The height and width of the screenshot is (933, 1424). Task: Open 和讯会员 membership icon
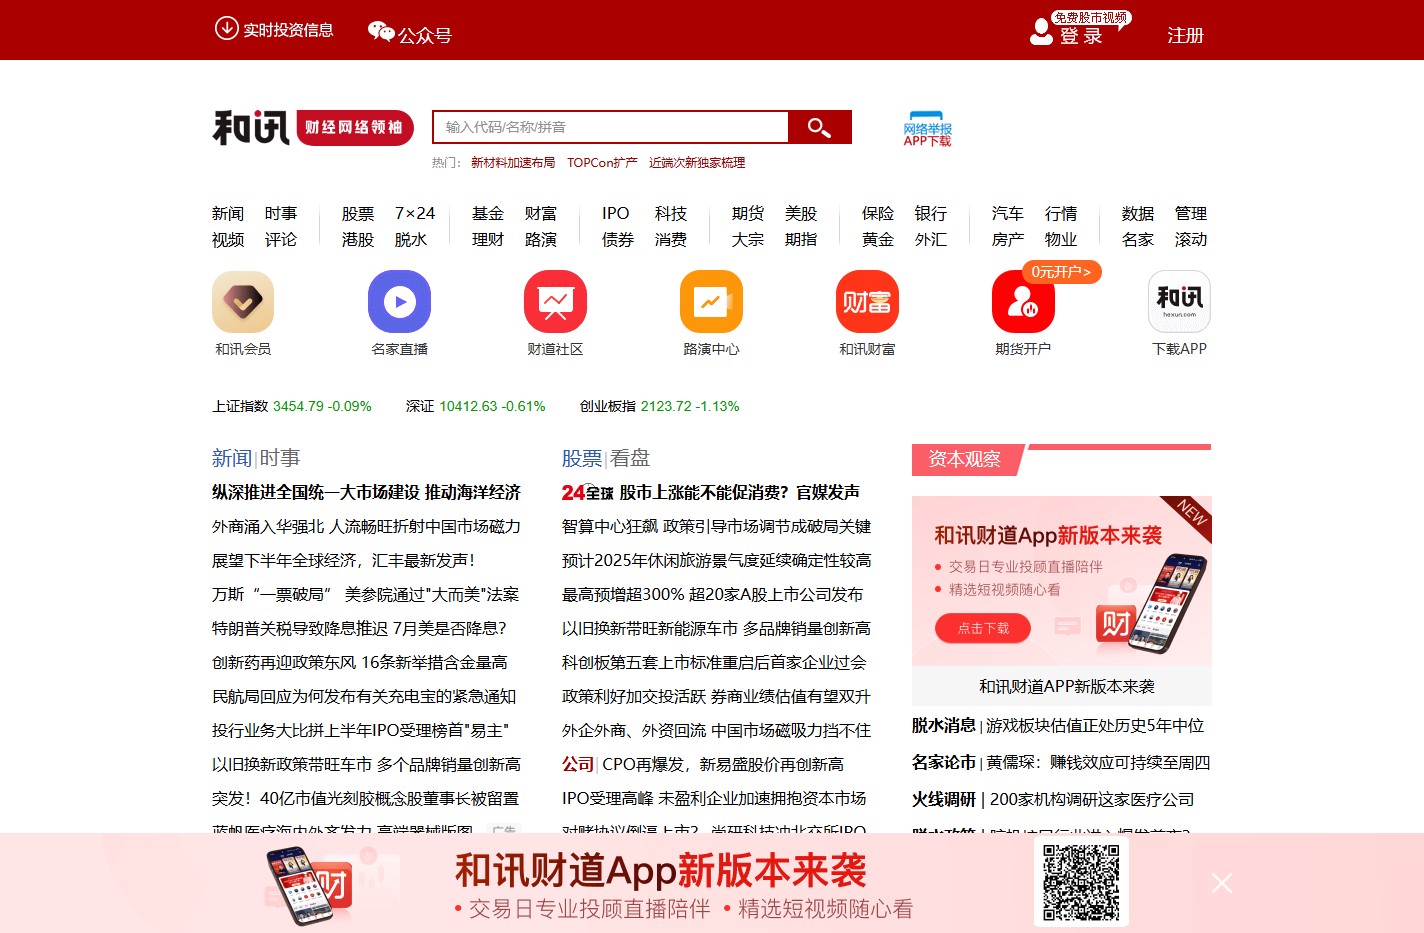[243, 301]
